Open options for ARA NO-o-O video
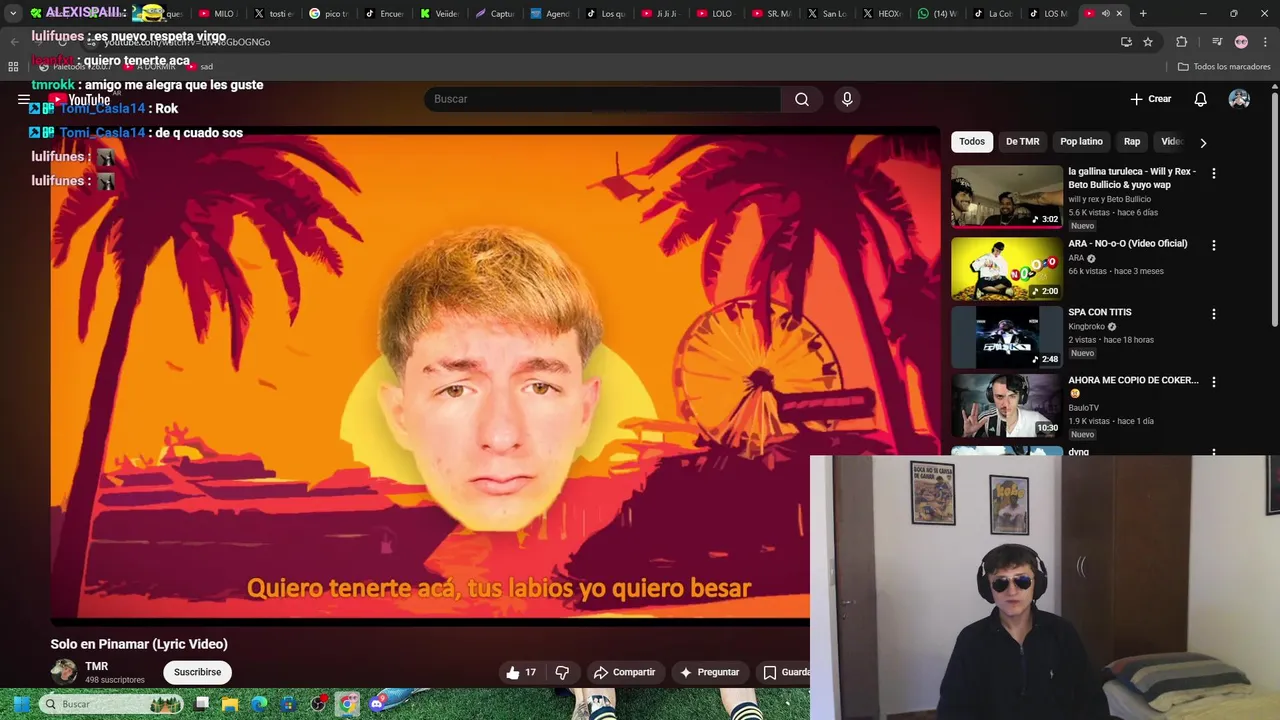This screenshot has height=720, width=1280. pyautogui.click(x=1213, y=245)
